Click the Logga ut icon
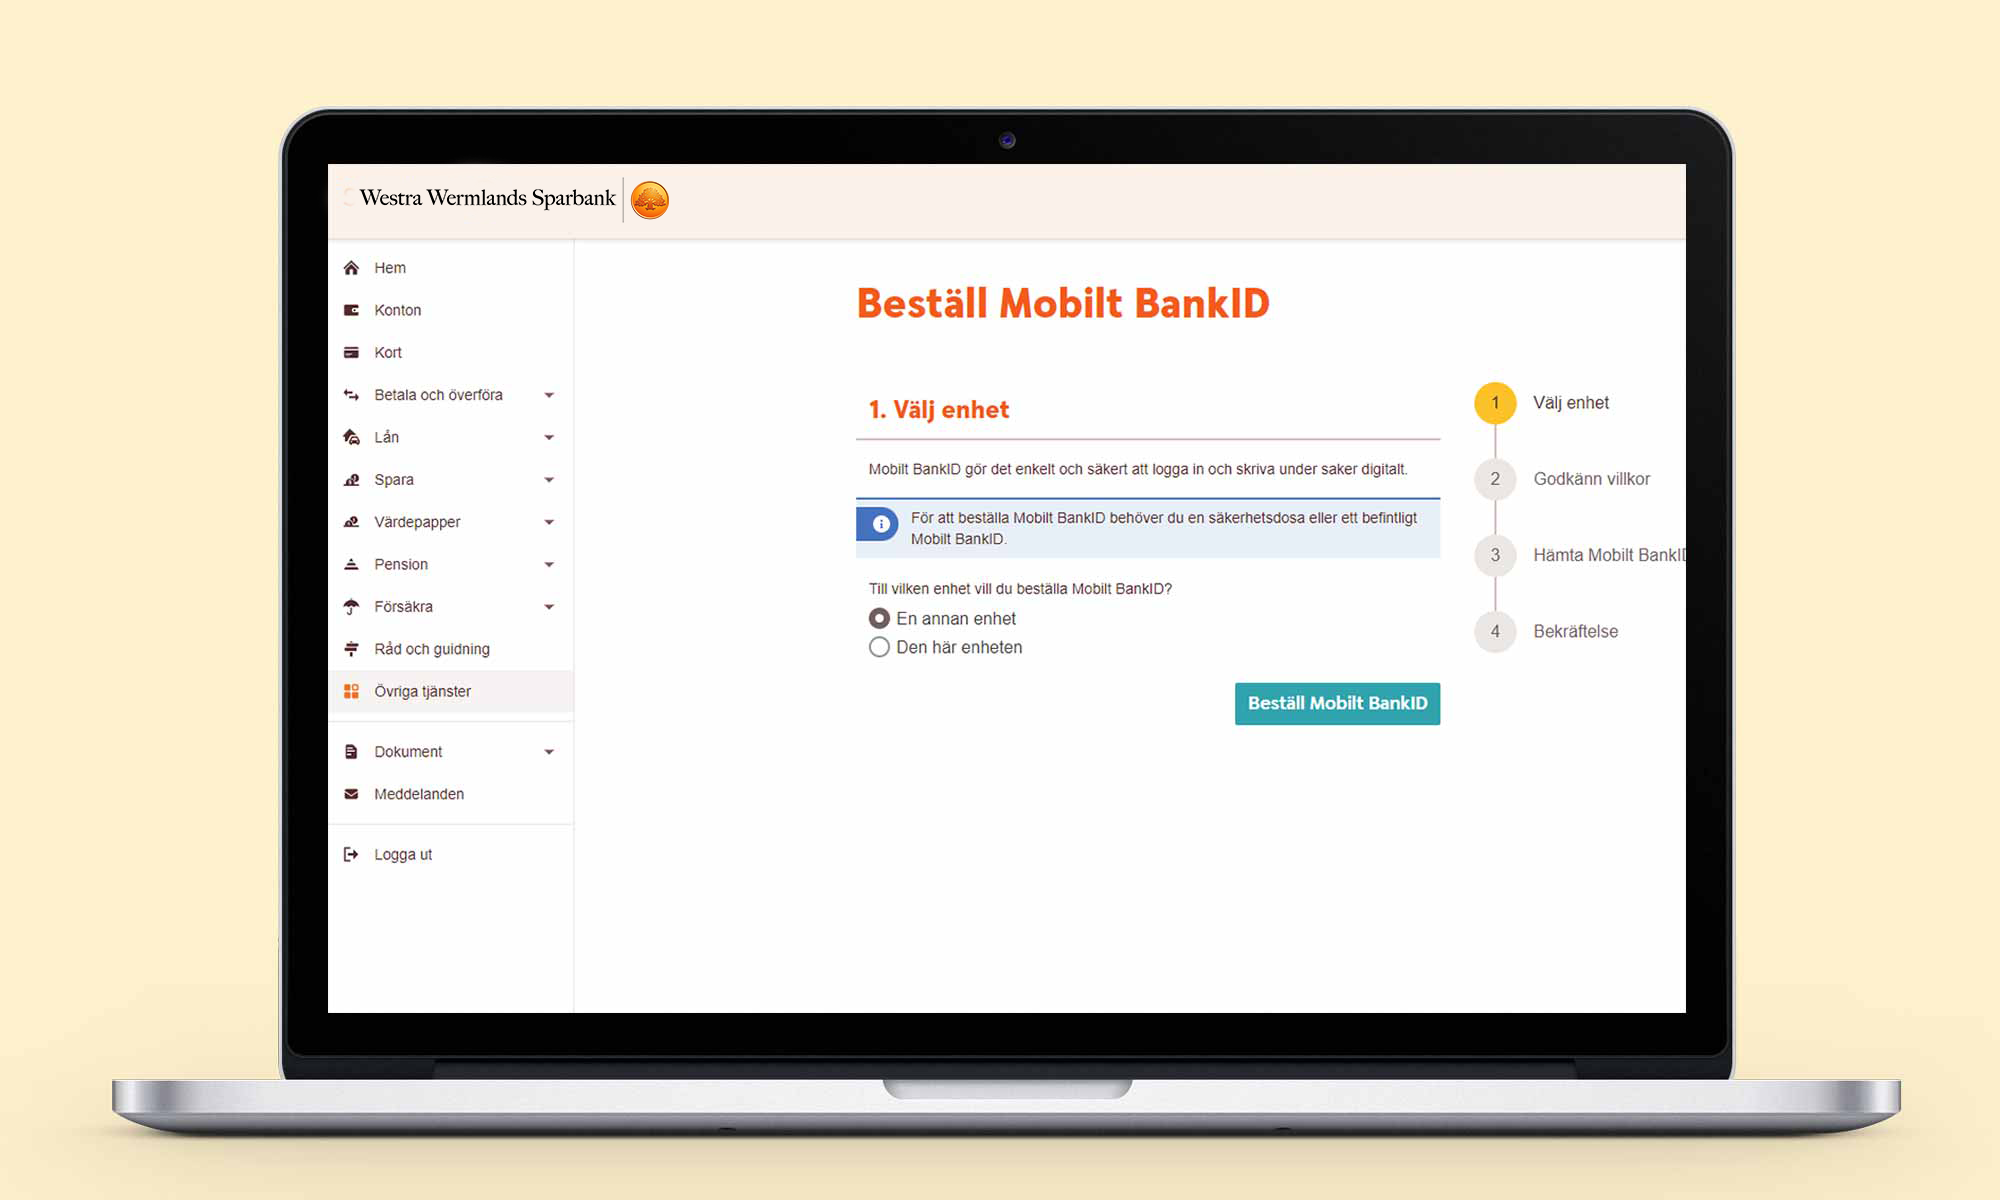Viewport: 2000px width, 1200px height. [351, 853]
